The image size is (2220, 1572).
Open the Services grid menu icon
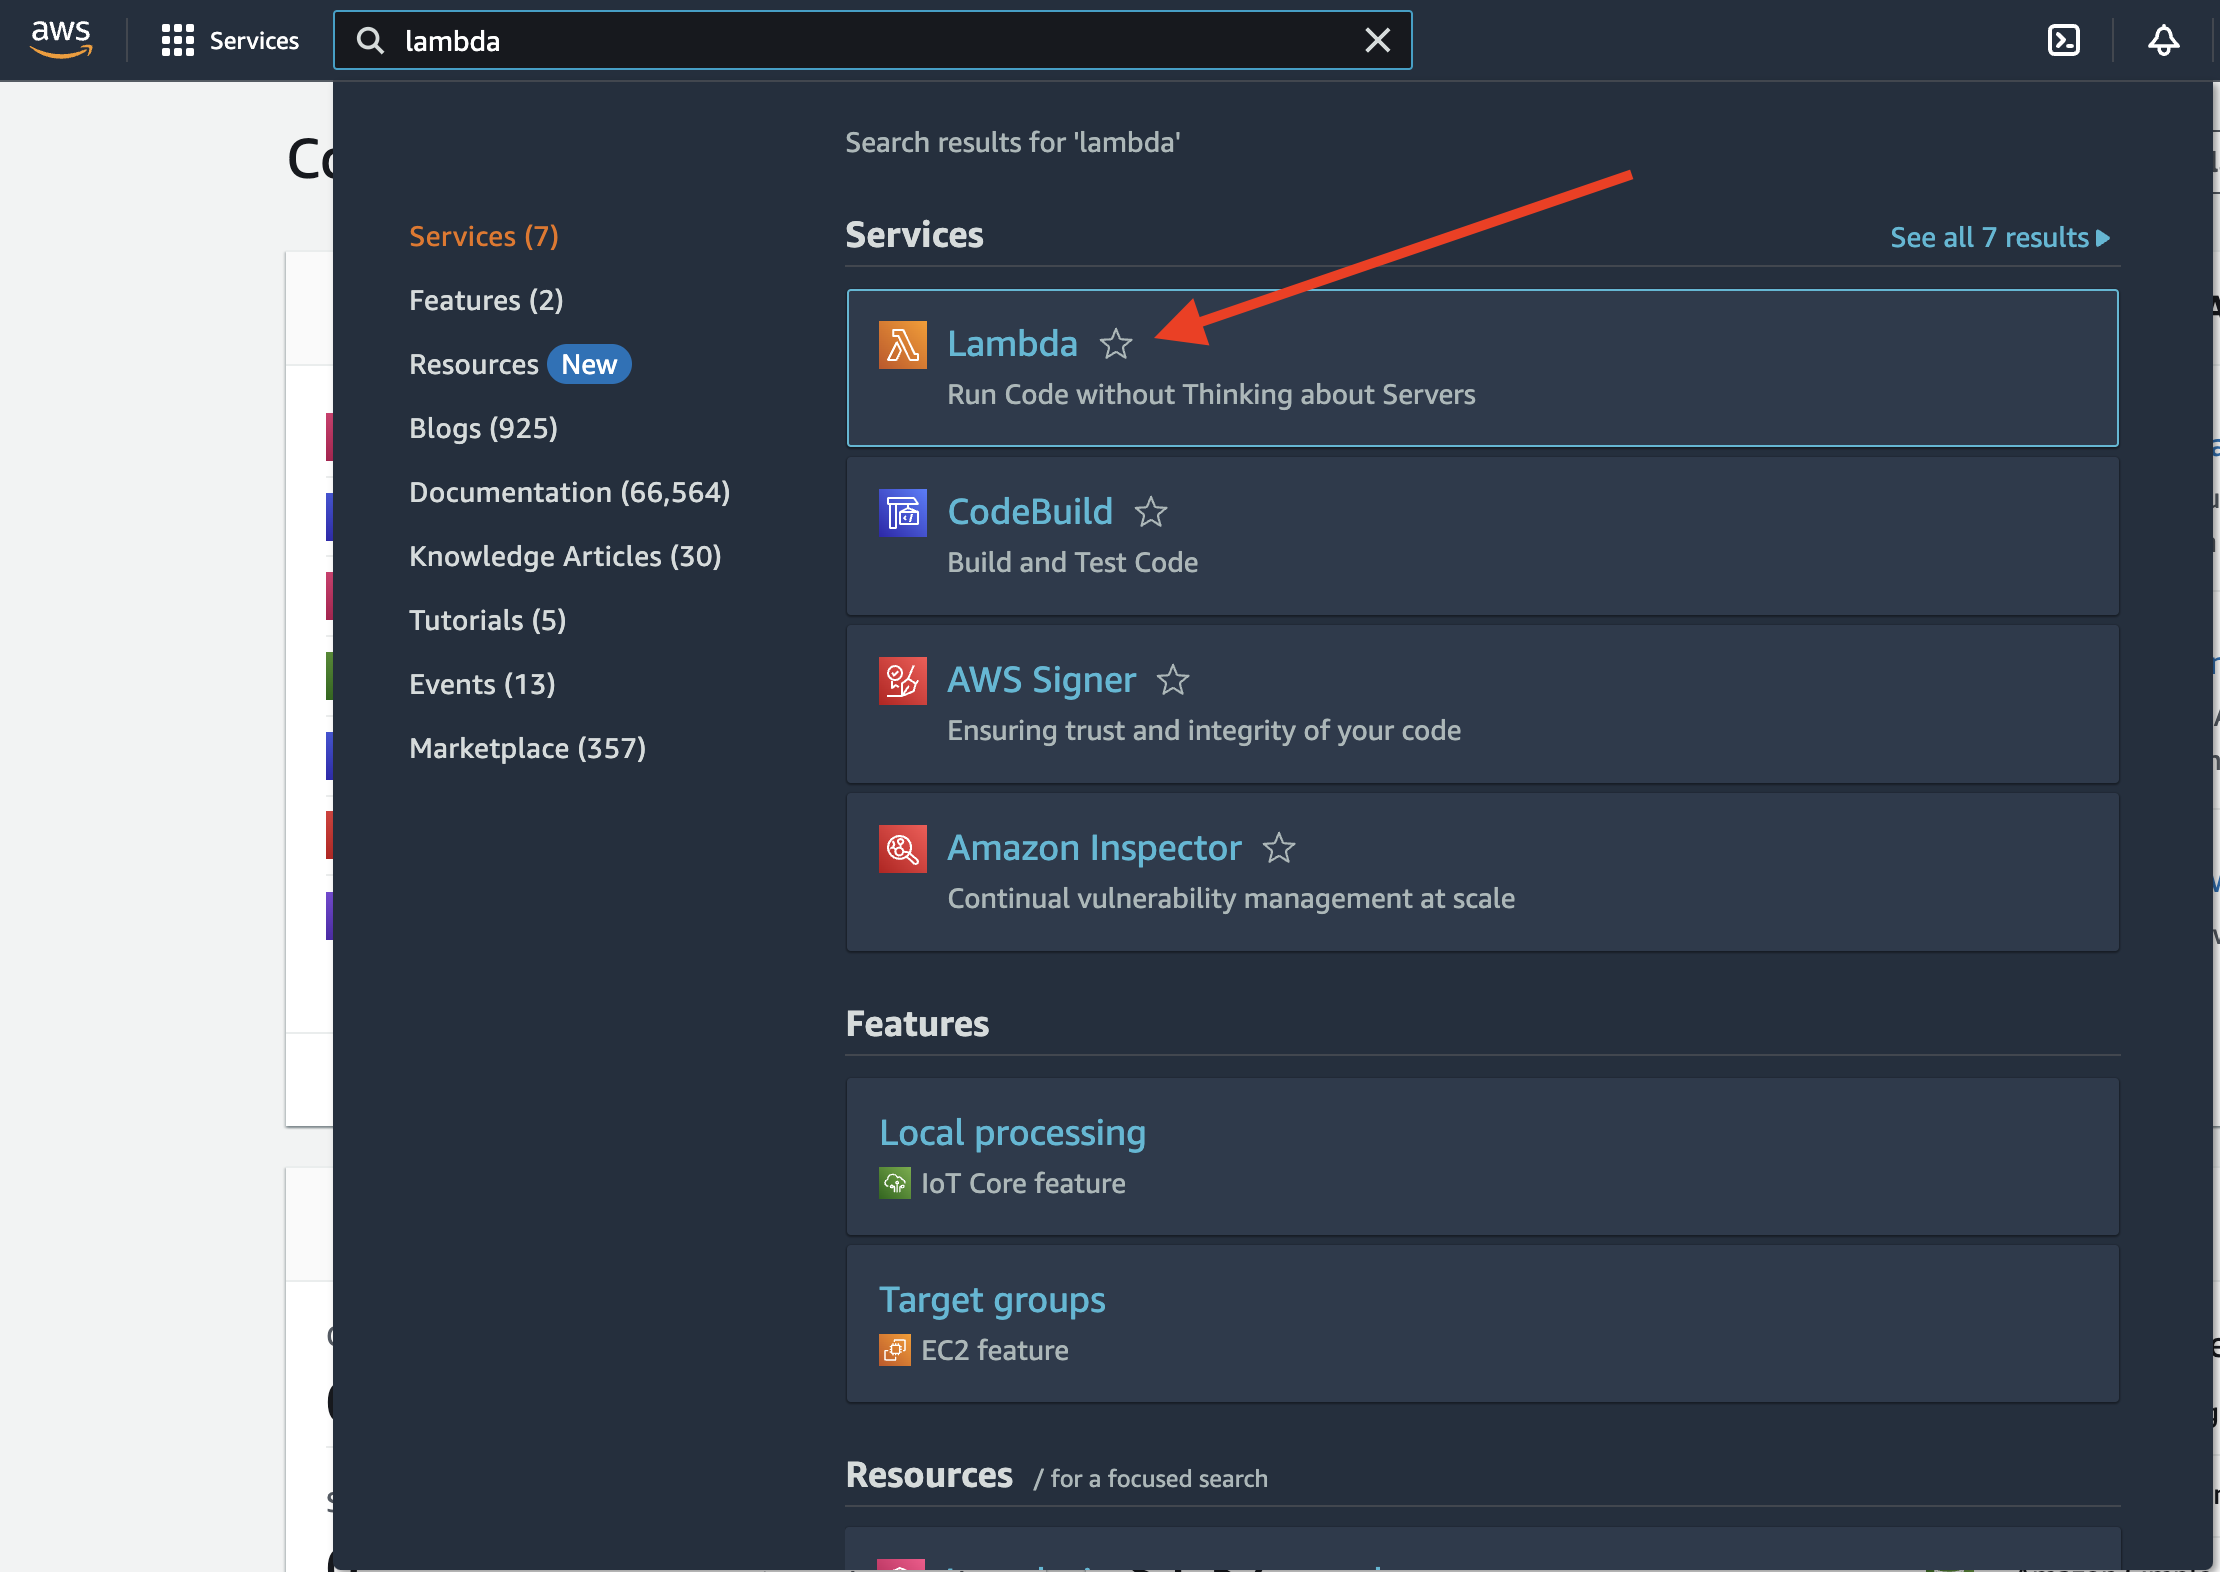tap(177, 41)
